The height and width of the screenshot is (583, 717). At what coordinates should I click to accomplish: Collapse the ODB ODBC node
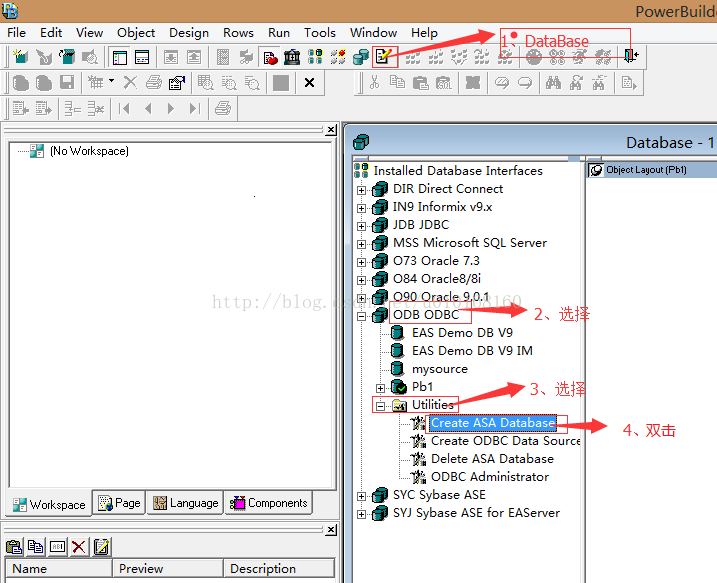click(361, 316)
